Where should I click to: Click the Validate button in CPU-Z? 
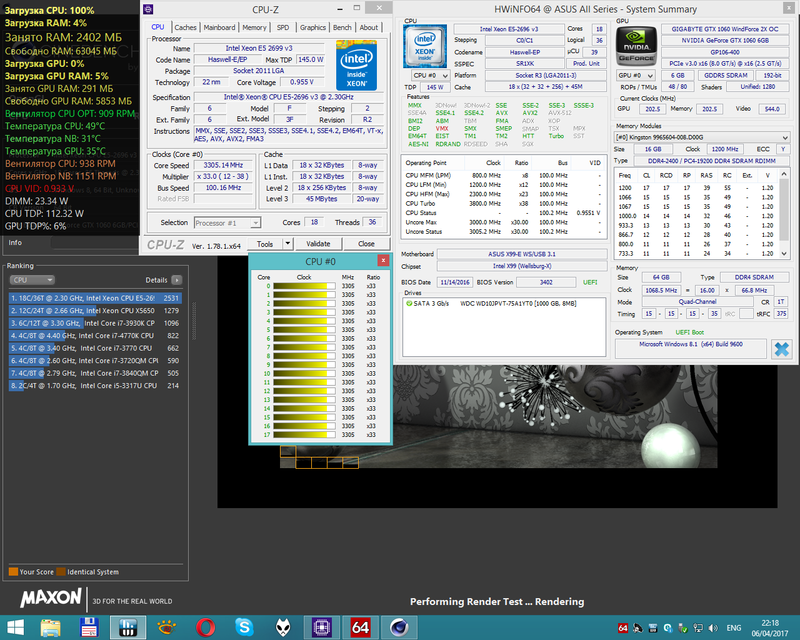[318, 243]
